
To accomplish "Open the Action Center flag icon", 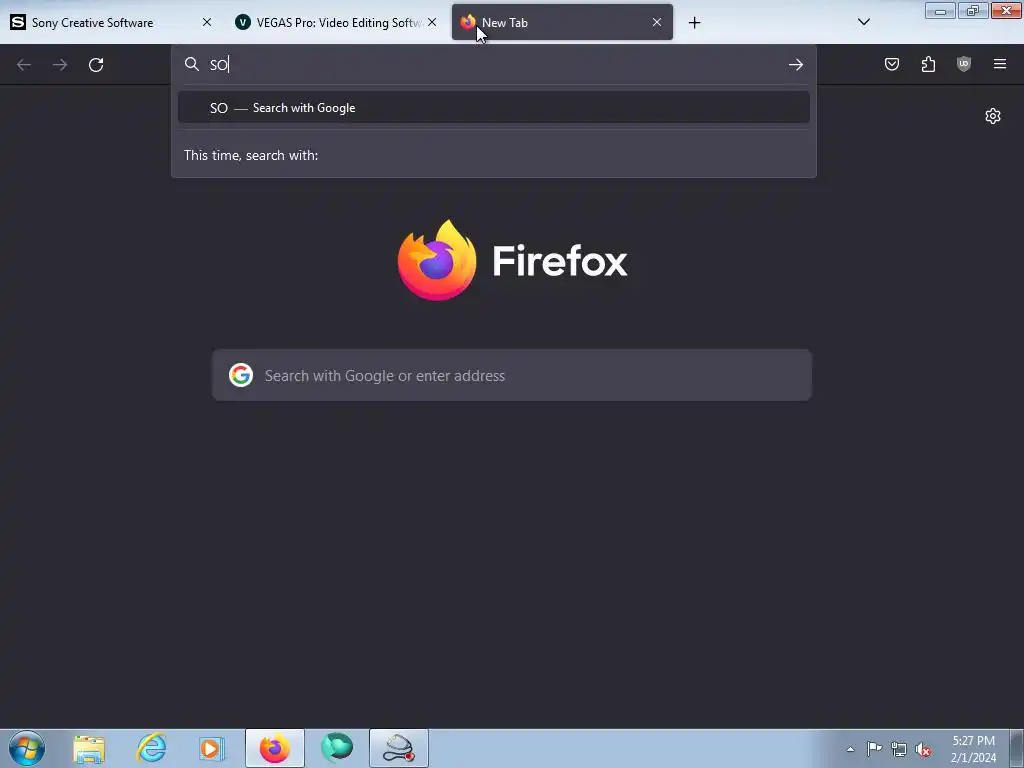I will (x=874, y=749).
